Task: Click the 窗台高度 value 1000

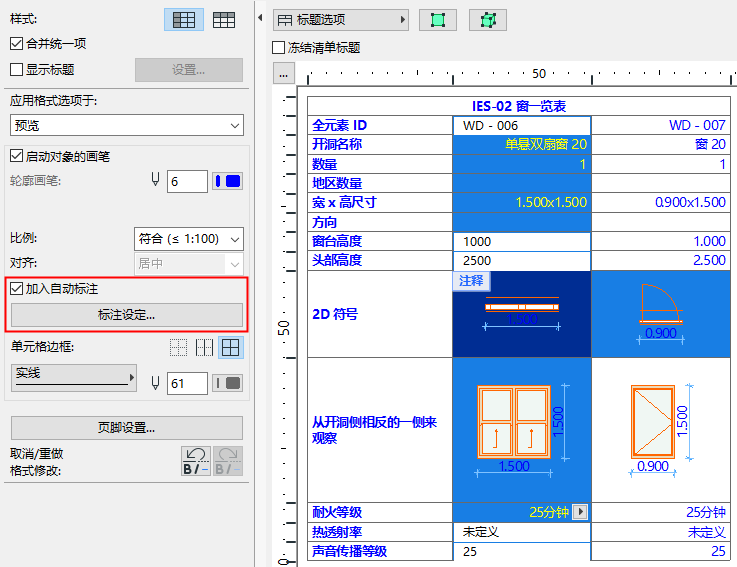Action: click(522, 241)
